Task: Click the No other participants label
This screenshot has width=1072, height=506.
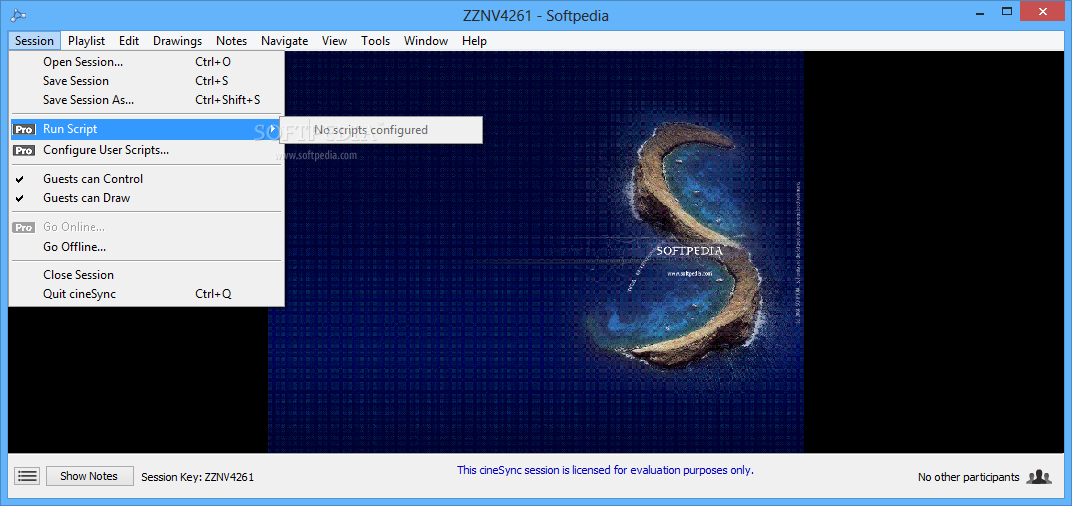Action: 968,477
